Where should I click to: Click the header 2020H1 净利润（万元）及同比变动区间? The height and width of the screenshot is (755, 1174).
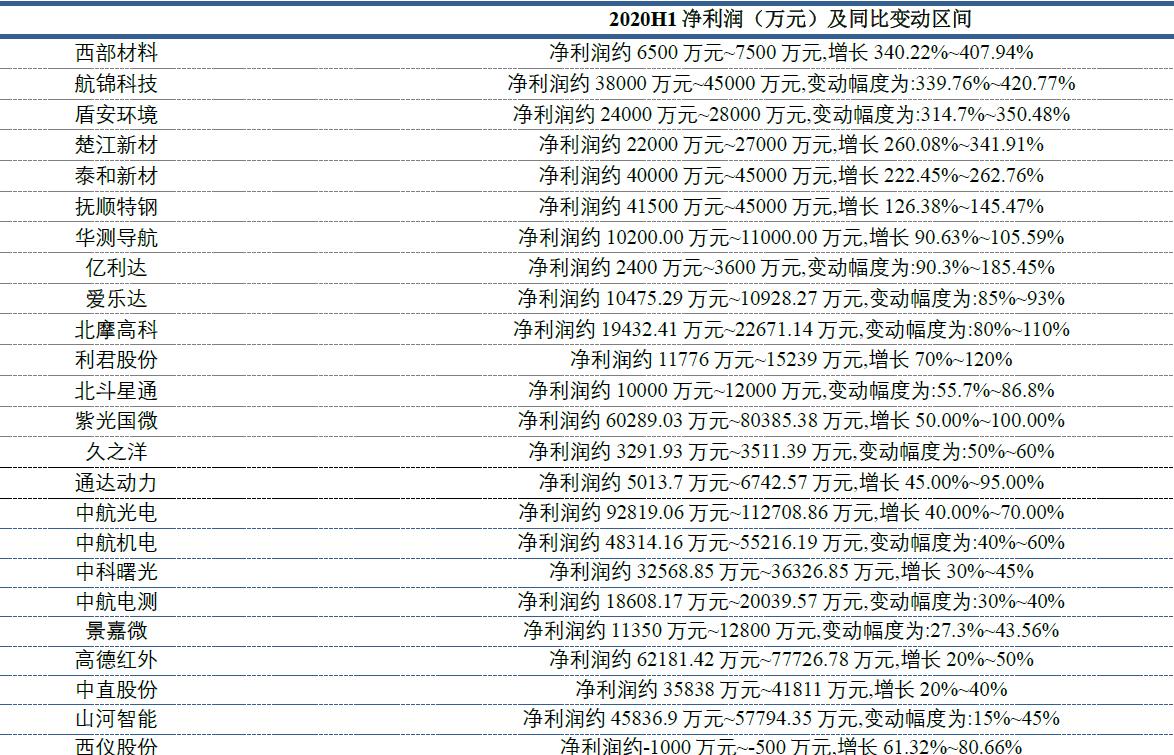click(791, 19)
